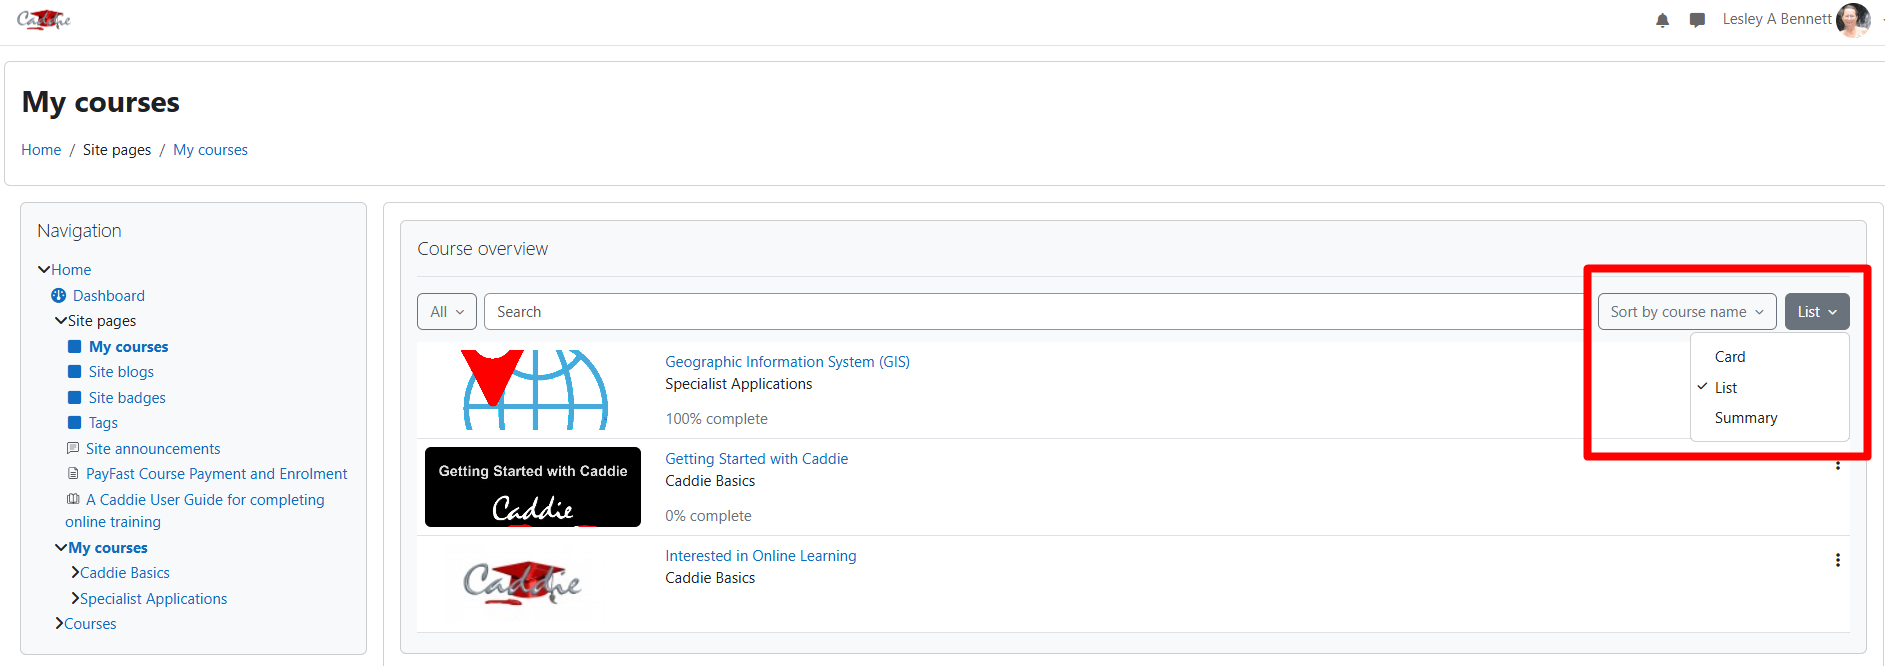The image size is (1885, 666).
Task: Open the Sort by course name dropdown
Action: pyautogui.click(x=1686, y=312)
